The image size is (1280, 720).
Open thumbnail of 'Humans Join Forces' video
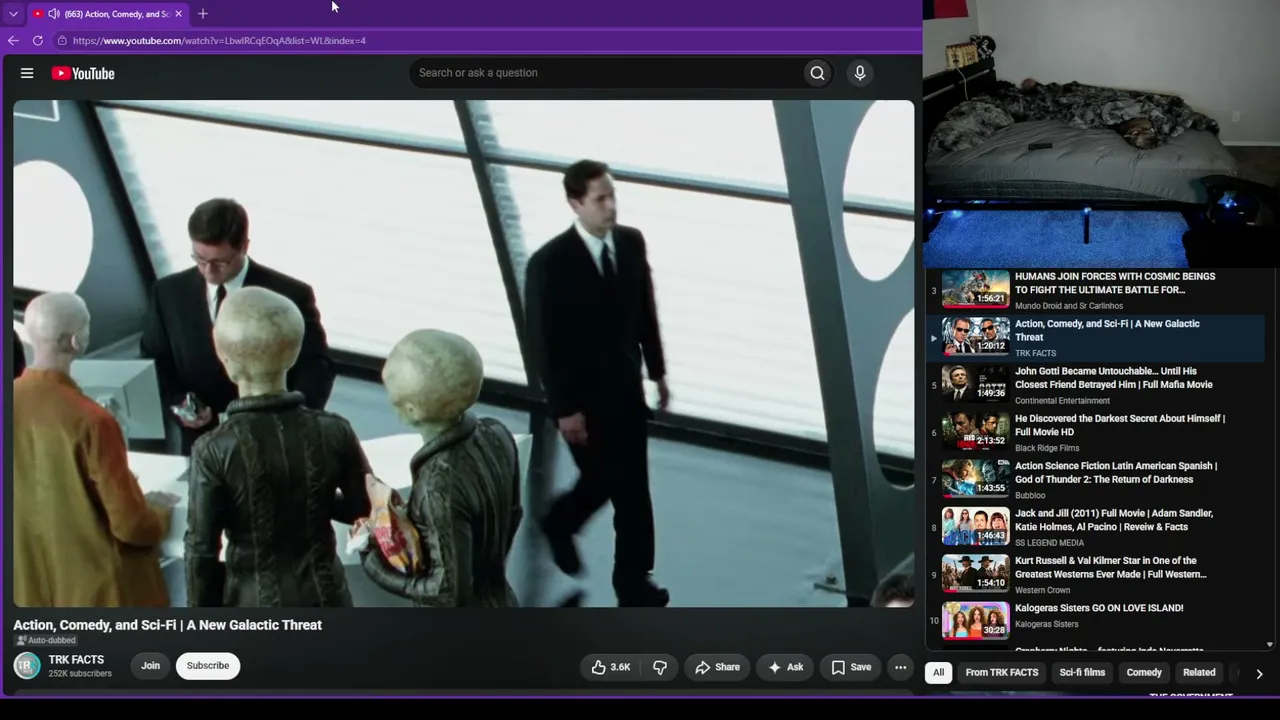point(976,289)
